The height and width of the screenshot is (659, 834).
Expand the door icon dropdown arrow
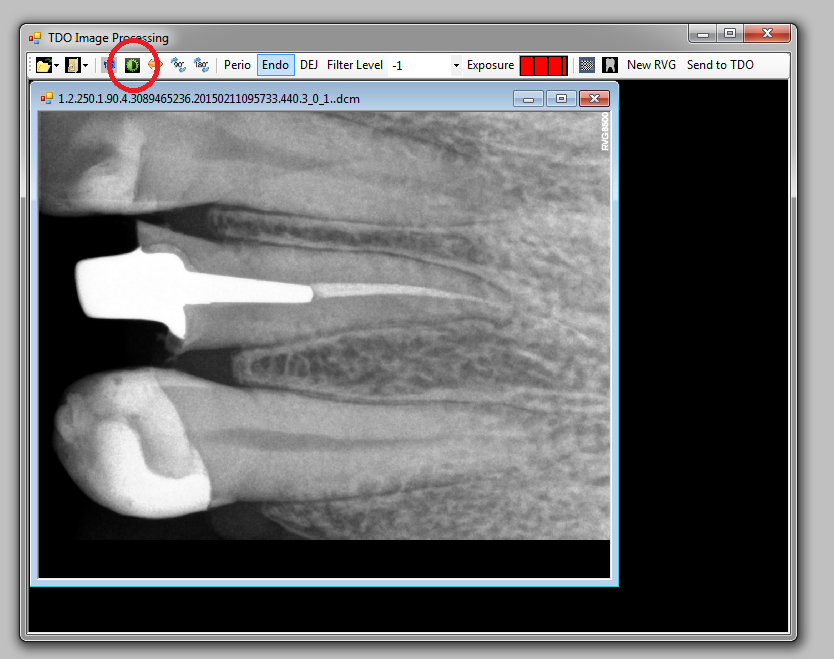(x=86, y=65)
